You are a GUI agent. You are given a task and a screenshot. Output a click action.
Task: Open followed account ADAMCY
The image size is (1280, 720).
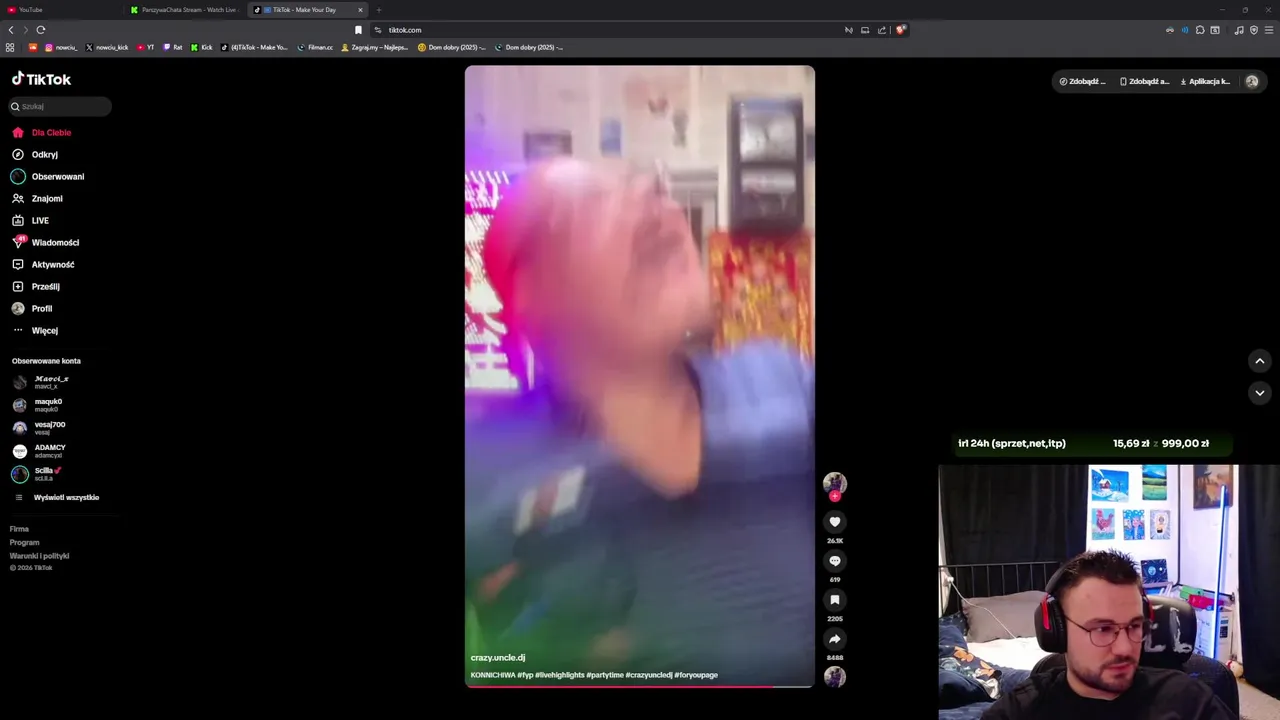point(39,451)
